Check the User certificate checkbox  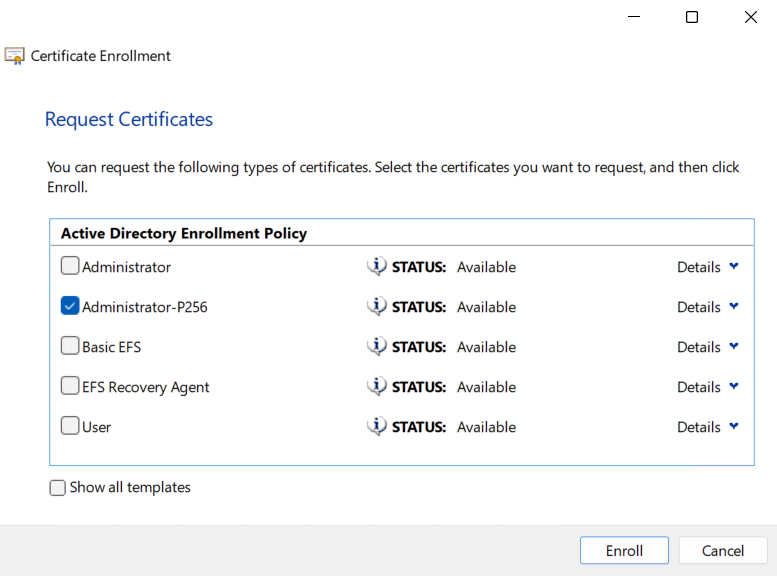(x=70, y=426)
